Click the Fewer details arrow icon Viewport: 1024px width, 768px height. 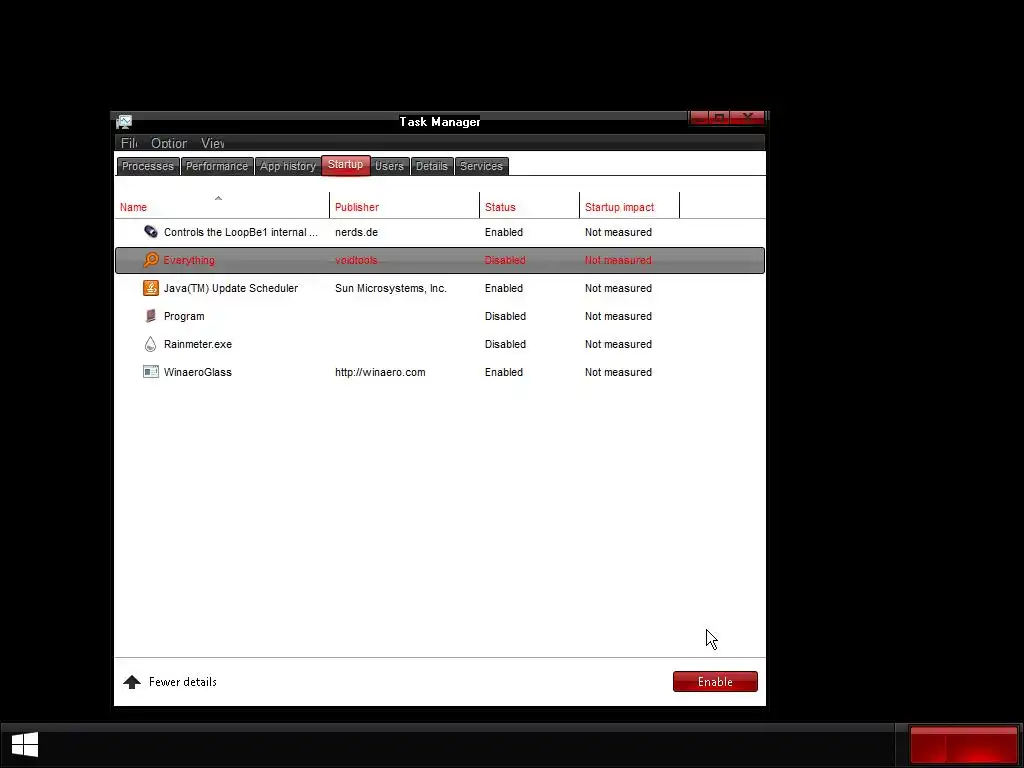tap(132, 682)
